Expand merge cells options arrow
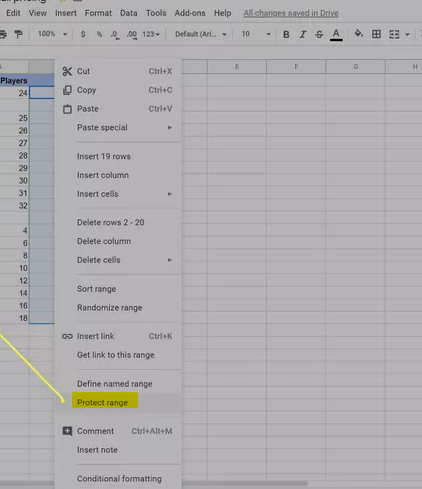422x489 pixels. pos(407,34)
